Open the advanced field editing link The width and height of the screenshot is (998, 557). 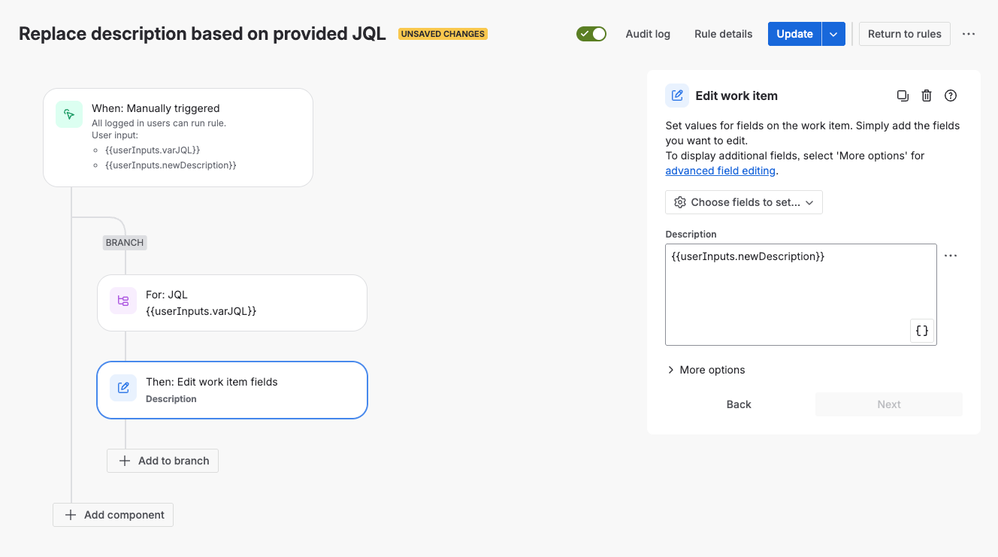(x=720, y=171)
